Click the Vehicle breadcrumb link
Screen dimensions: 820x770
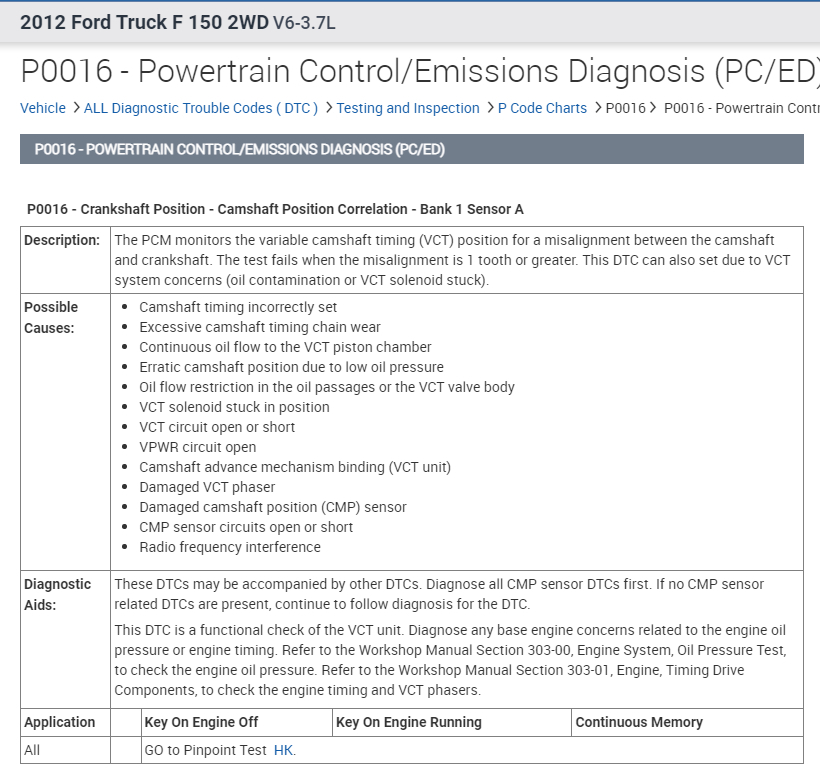tap(43, 108)
